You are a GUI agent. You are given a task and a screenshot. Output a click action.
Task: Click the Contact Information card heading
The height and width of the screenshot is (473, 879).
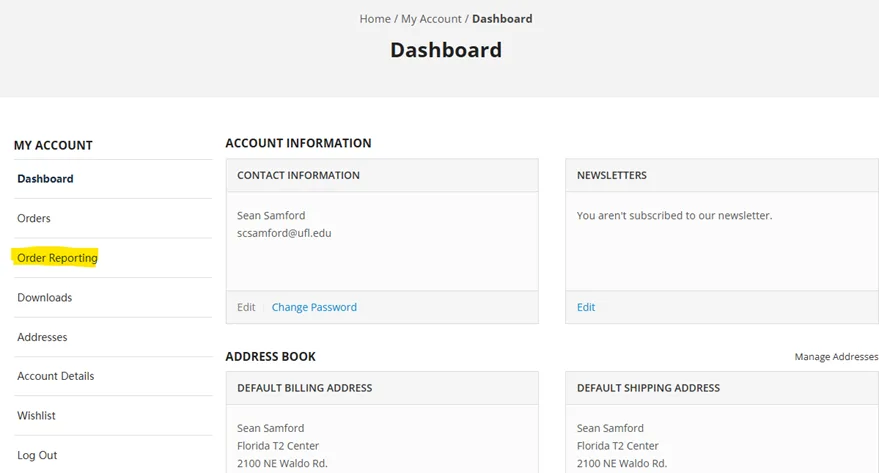point(298,175)
